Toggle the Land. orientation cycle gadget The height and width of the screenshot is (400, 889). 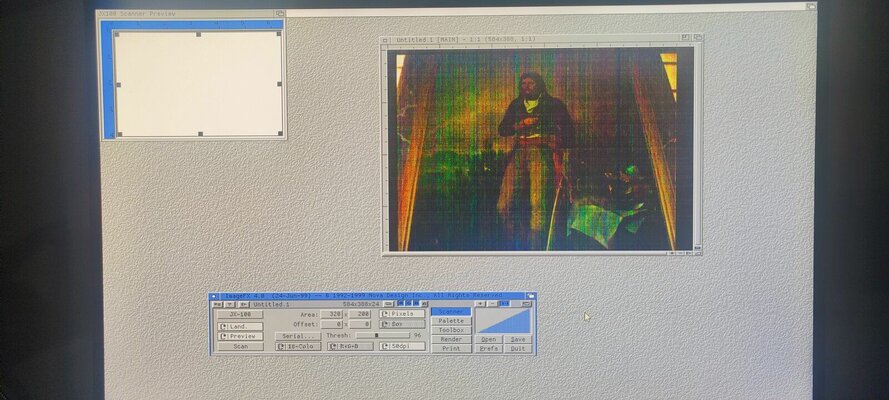tap(240, 325)
